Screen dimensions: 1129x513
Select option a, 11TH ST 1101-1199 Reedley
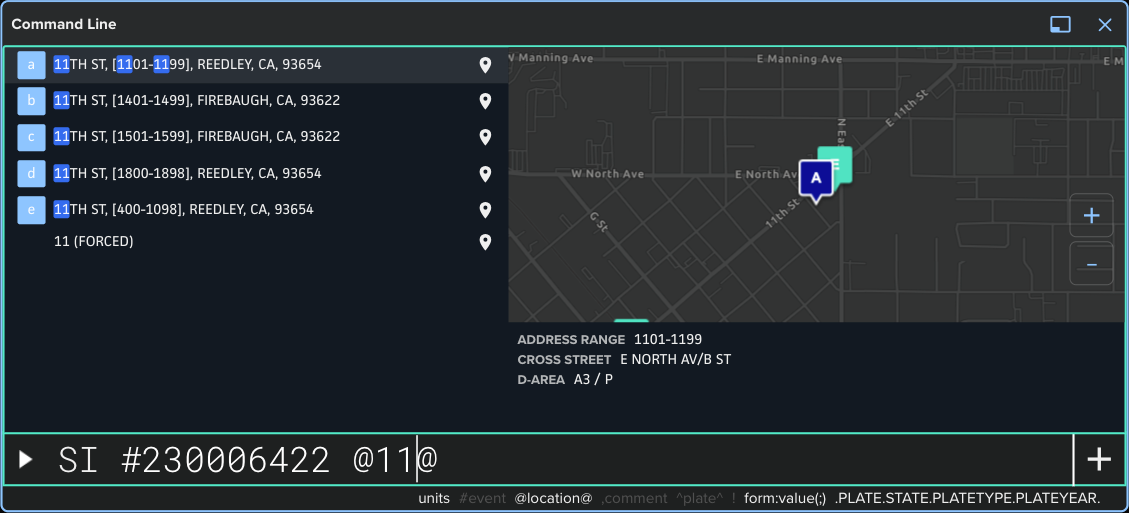[187, 64]
